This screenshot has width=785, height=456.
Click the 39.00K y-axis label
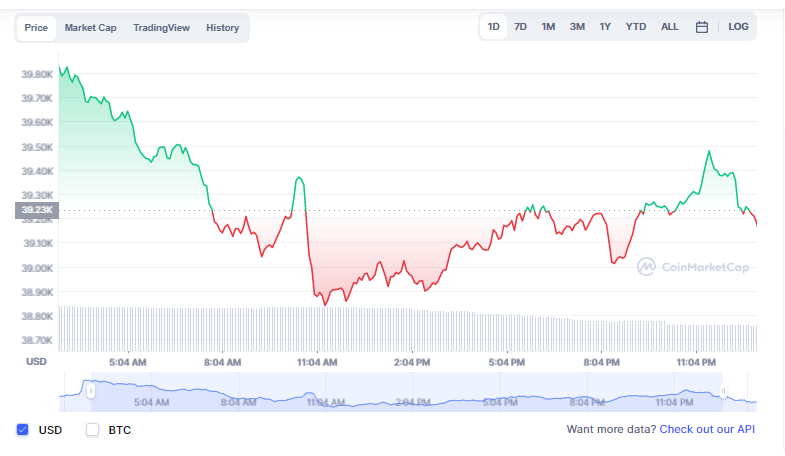[37, 268]
